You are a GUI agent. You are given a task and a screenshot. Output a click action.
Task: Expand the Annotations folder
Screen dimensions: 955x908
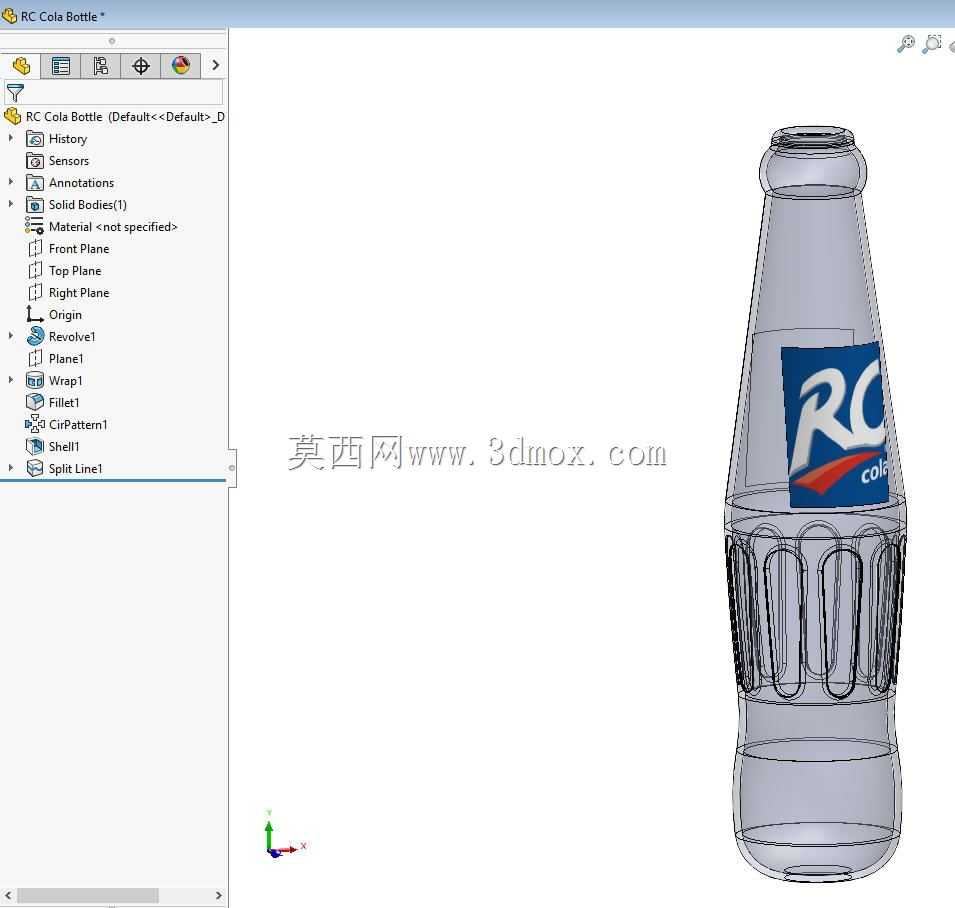coord(10,182)
